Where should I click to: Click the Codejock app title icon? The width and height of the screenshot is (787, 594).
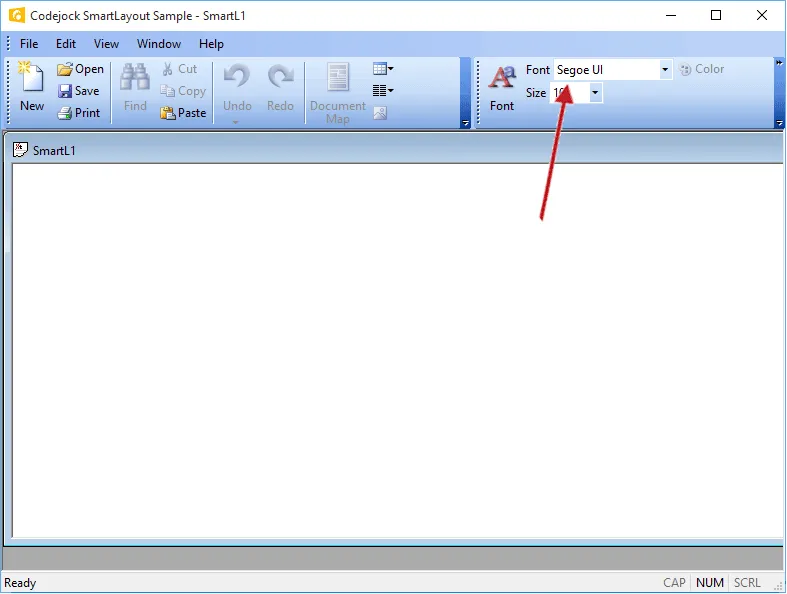(17, 16)
